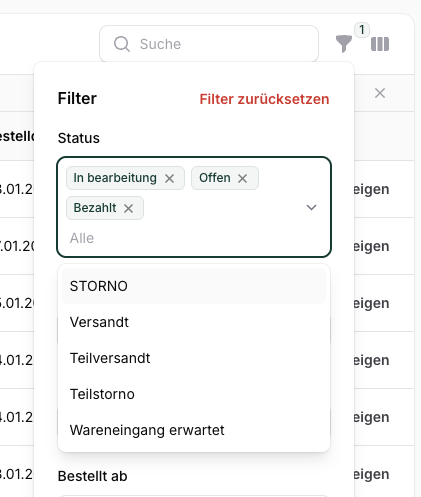Click the 'Offen' chip label
The width and height of the screenshot is (421, 497).
(215, 178)
